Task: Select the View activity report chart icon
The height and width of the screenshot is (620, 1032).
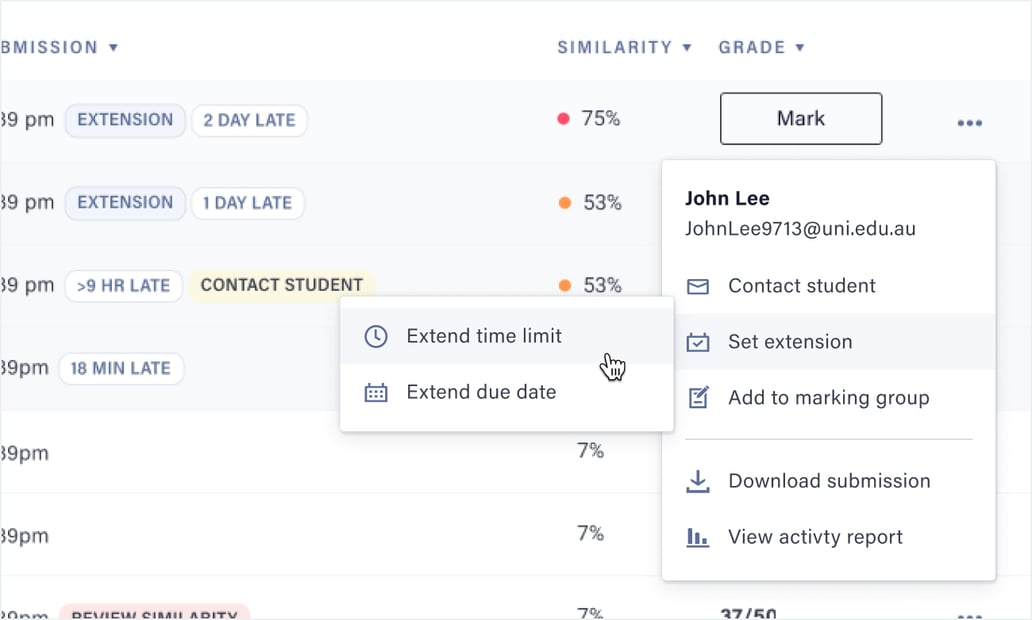Action: coord(697,537)
